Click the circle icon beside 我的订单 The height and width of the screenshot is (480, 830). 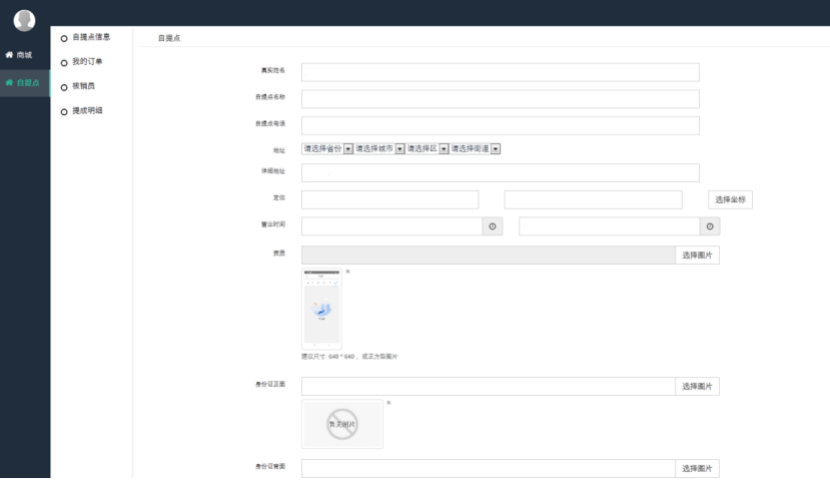(64, 63)
